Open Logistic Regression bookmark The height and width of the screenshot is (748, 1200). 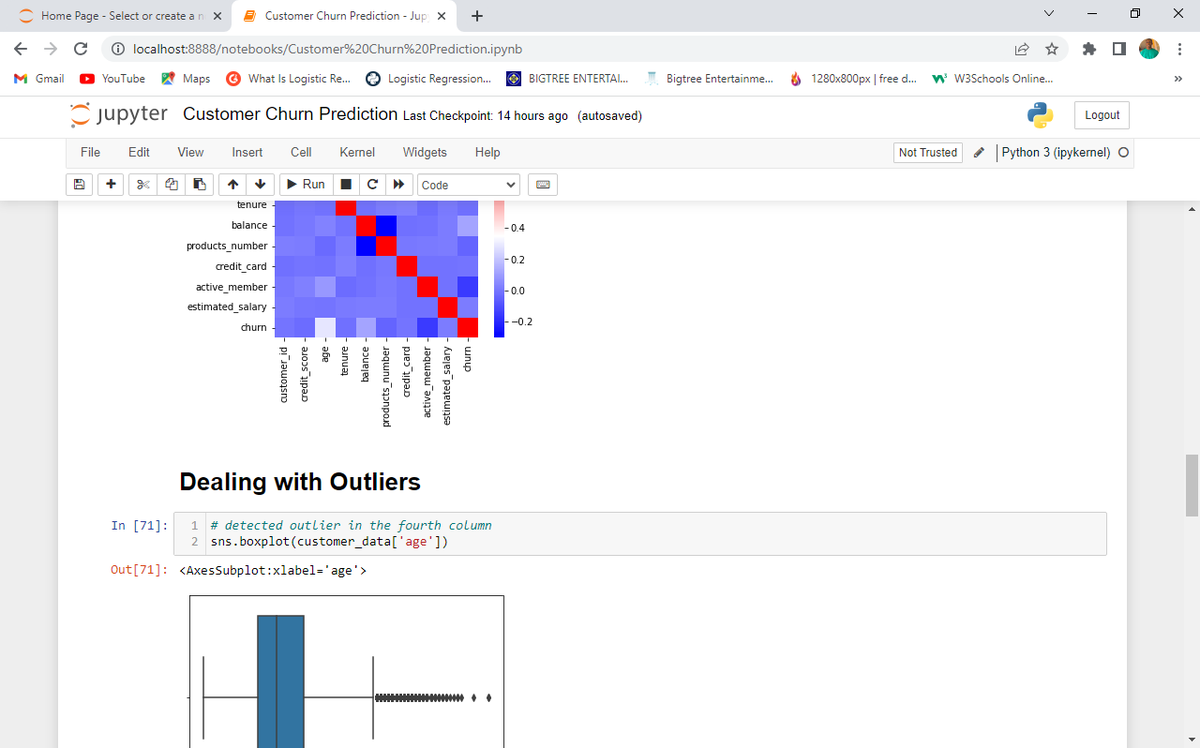click(428, 78)
